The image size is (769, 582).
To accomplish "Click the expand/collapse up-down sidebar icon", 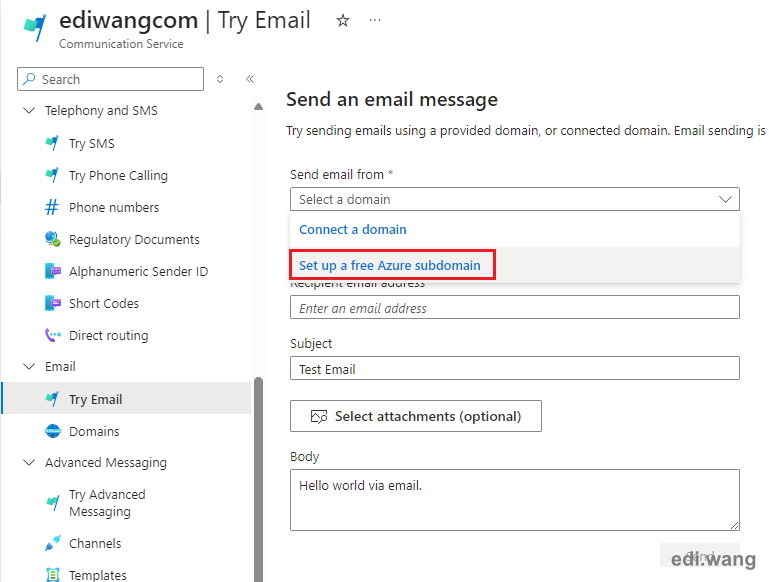I will tap(220, 79).
